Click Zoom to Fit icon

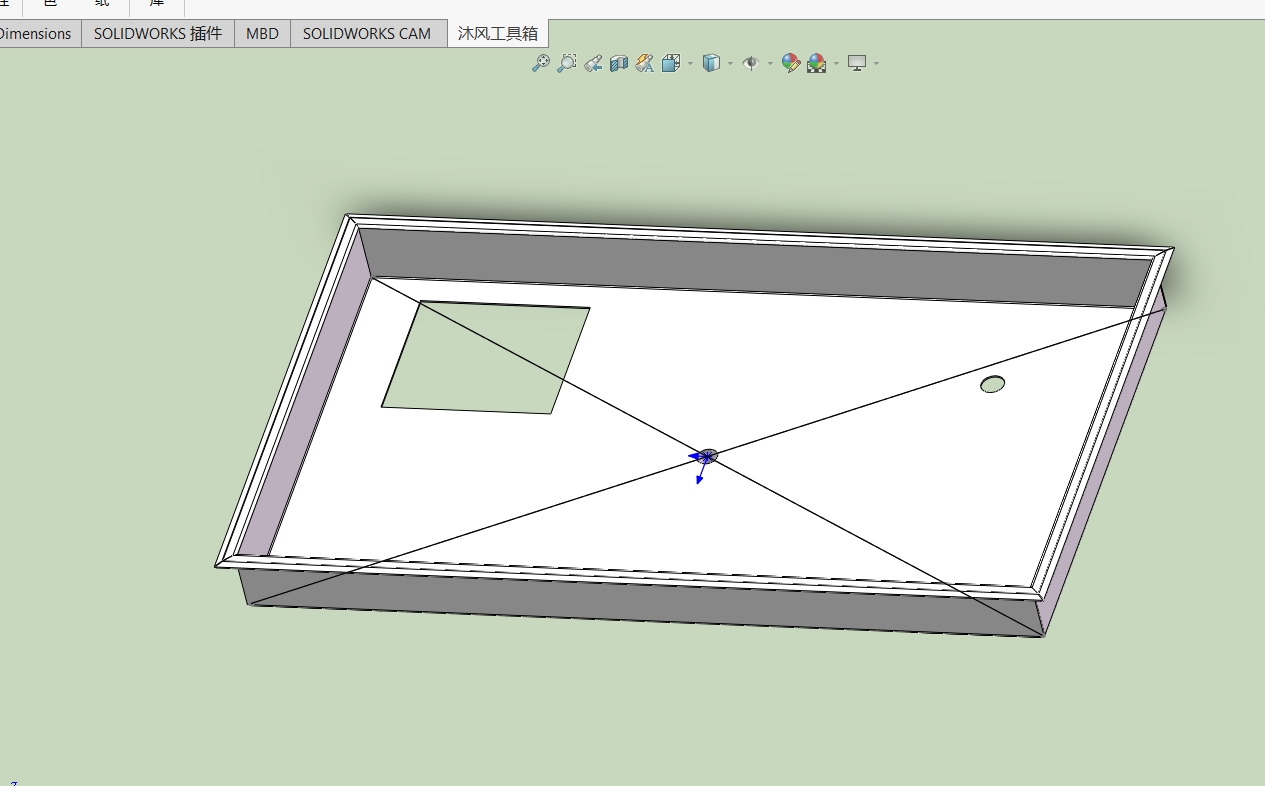(x=540, y=63)
